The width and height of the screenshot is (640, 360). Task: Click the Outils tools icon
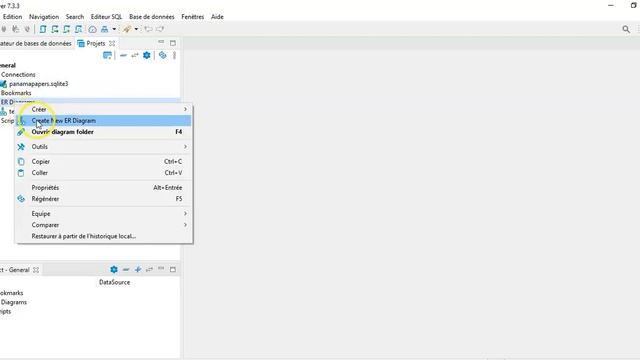click(21, 147)
